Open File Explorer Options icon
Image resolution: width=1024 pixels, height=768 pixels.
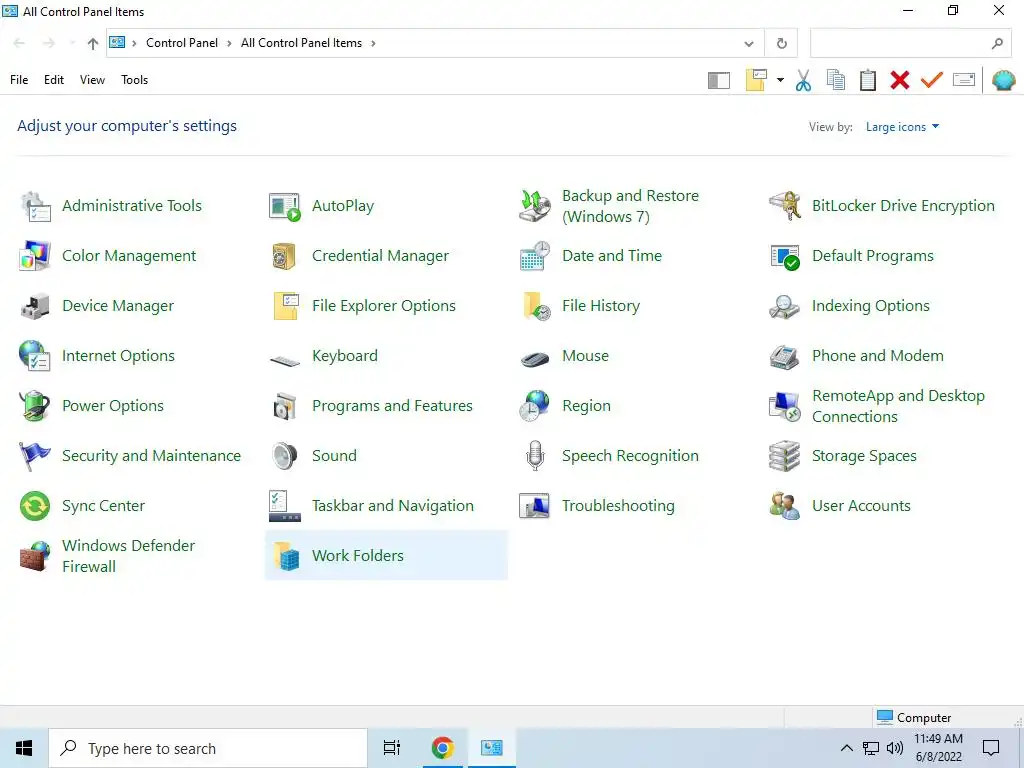[285, 306]
